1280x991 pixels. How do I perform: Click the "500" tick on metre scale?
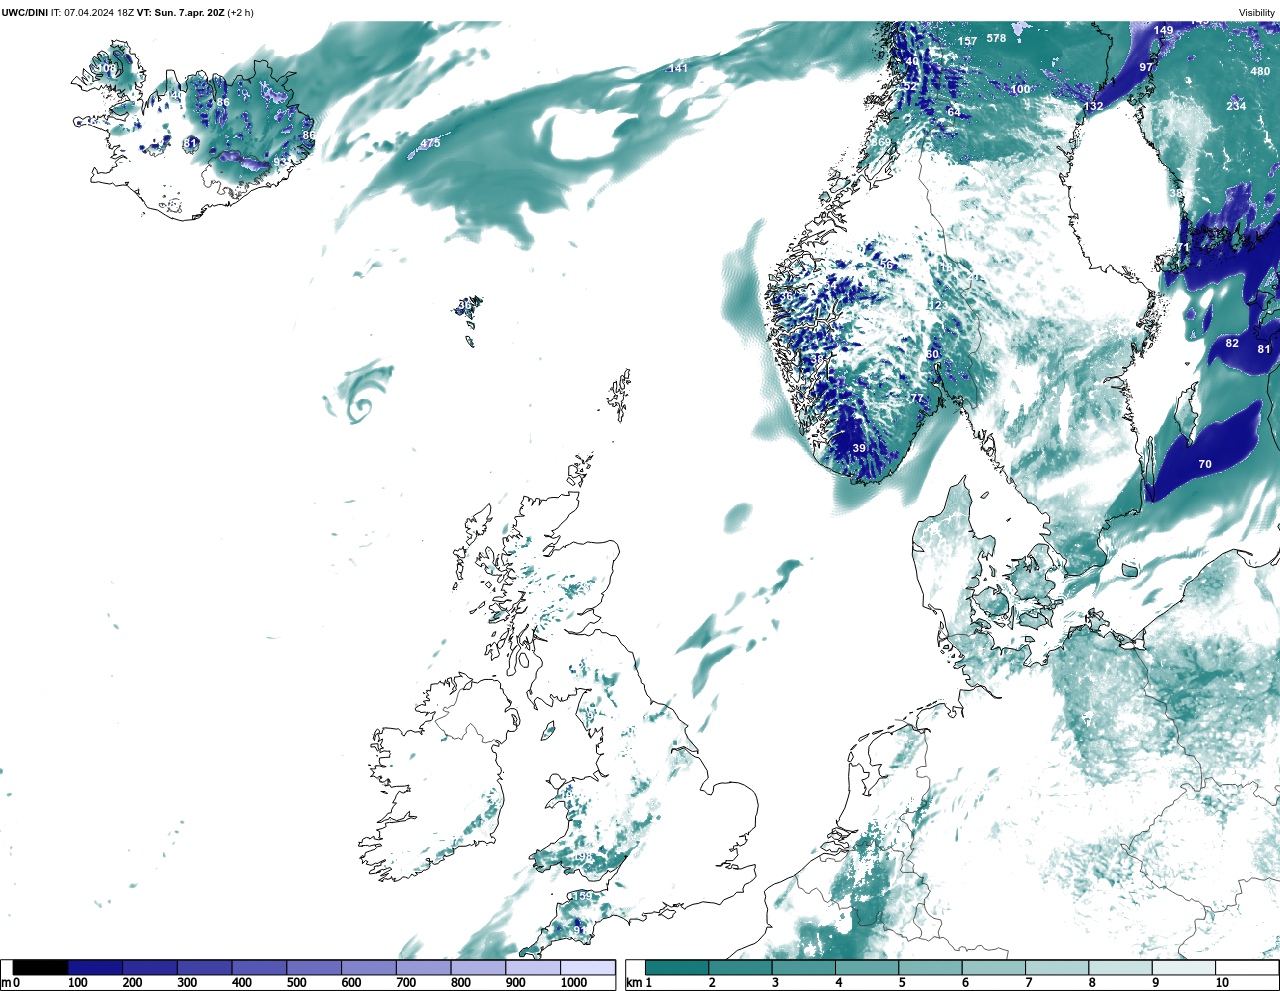297,983
